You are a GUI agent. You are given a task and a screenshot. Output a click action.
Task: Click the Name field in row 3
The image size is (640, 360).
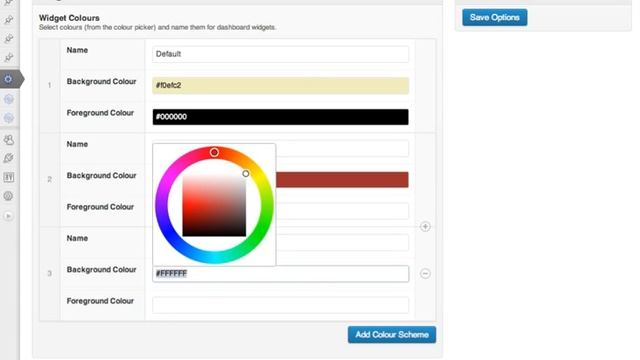[342, 242]
